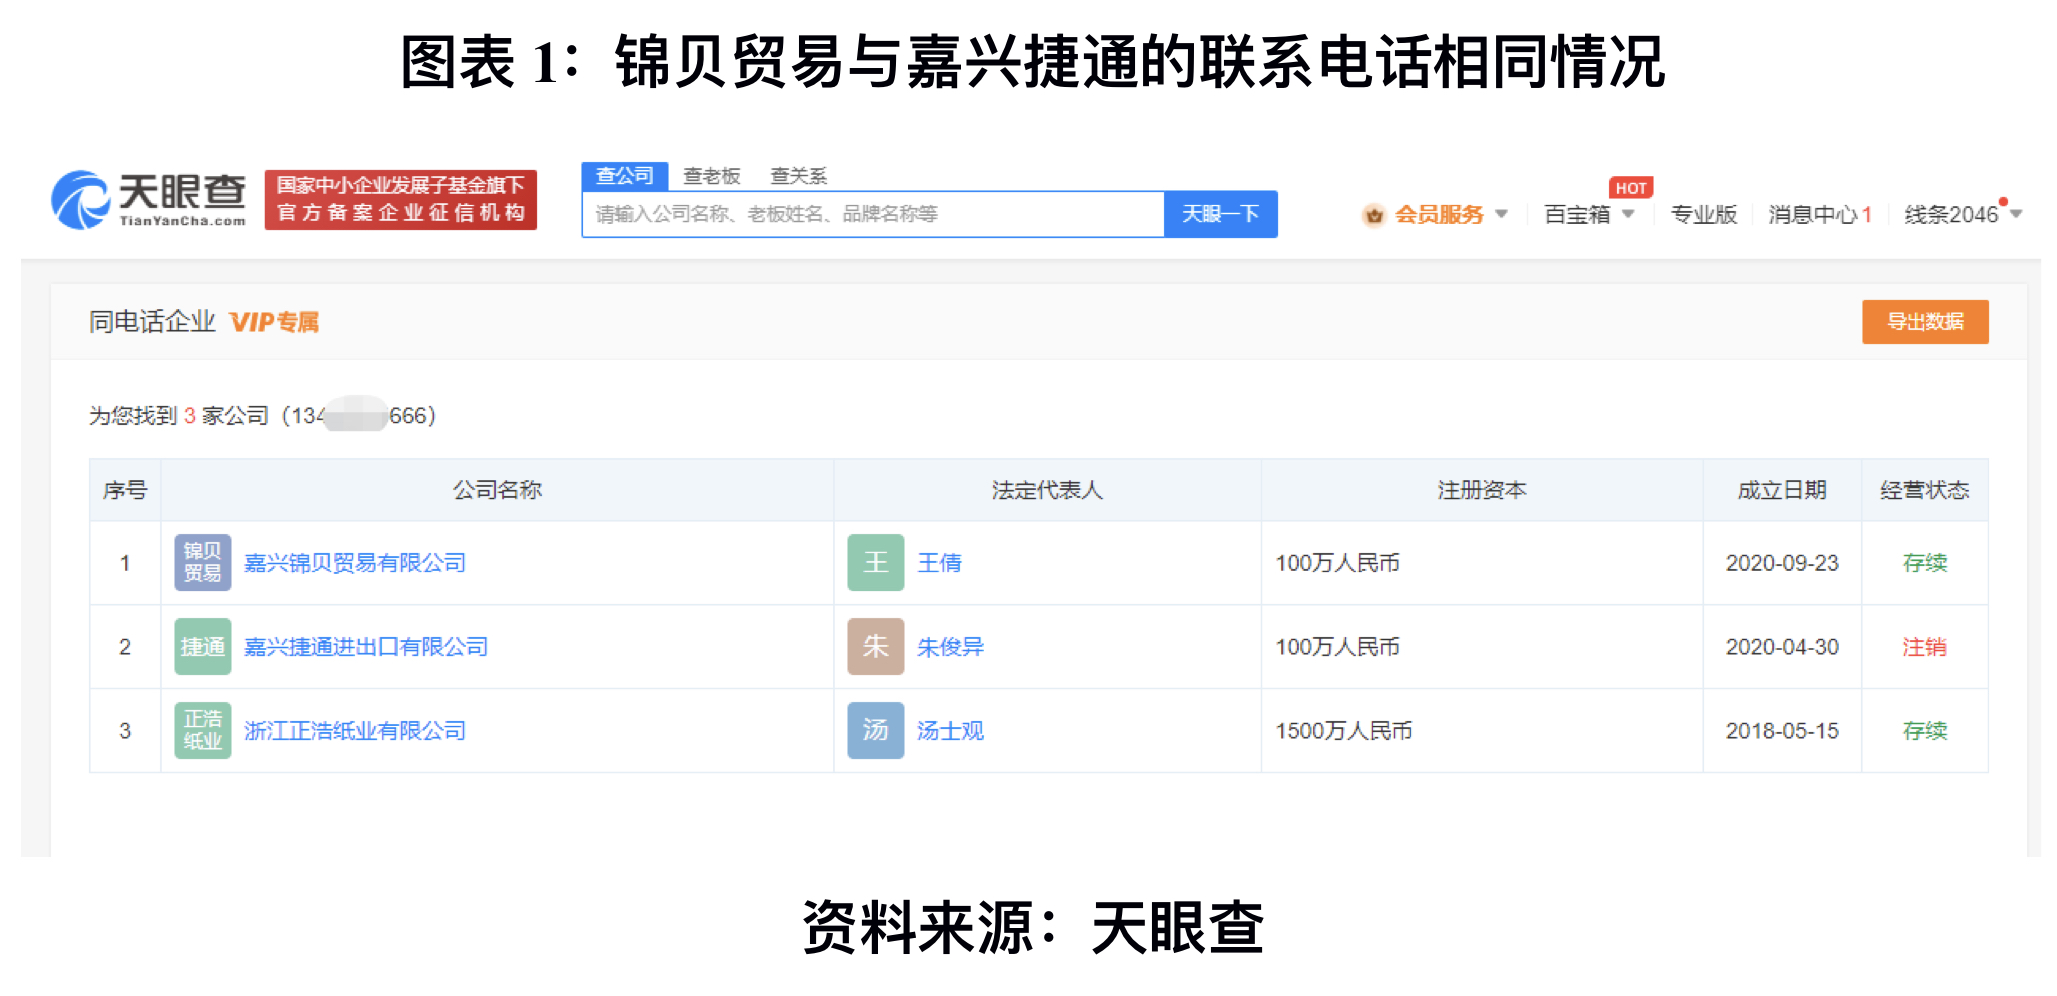This screenshot has height=996, width=2057.
Task: Focus the company name search field
Action: click(x=873, y=214)
